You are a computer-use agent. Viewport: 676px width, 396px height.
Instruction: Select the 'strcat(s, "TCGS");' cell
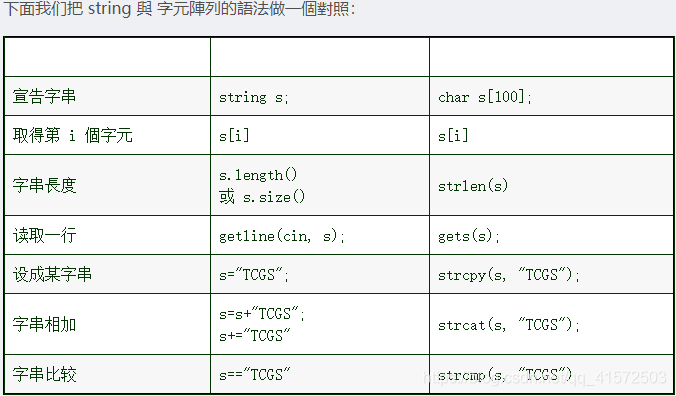(552, 324)
